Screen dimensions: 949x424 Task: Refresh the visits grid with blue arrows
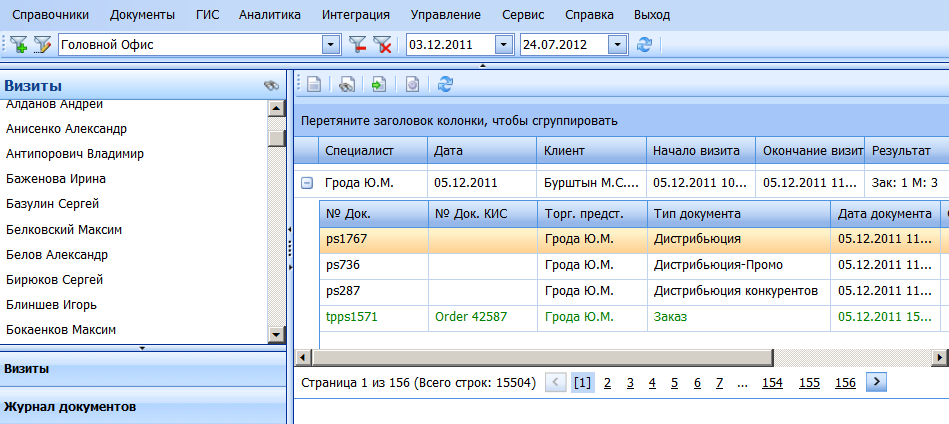pos(445,86)
